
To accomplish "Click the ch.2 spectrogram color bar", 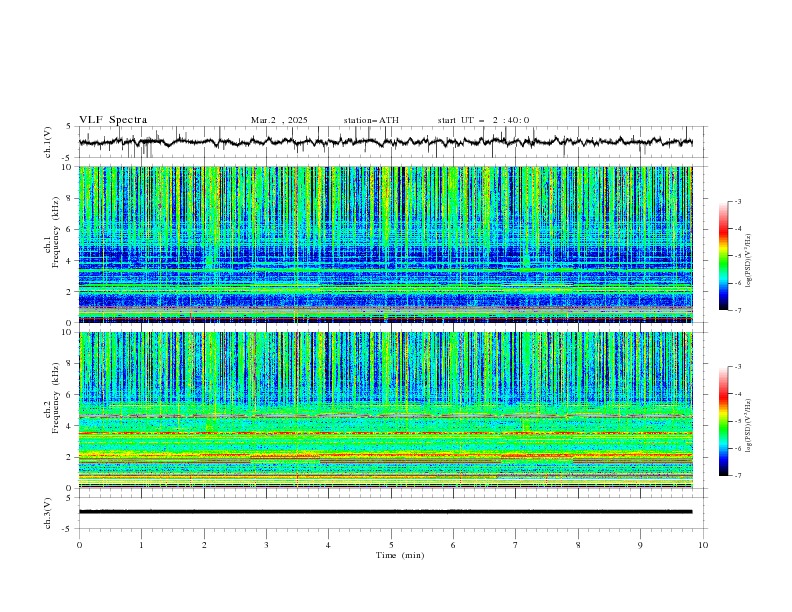I will [723, 421].
